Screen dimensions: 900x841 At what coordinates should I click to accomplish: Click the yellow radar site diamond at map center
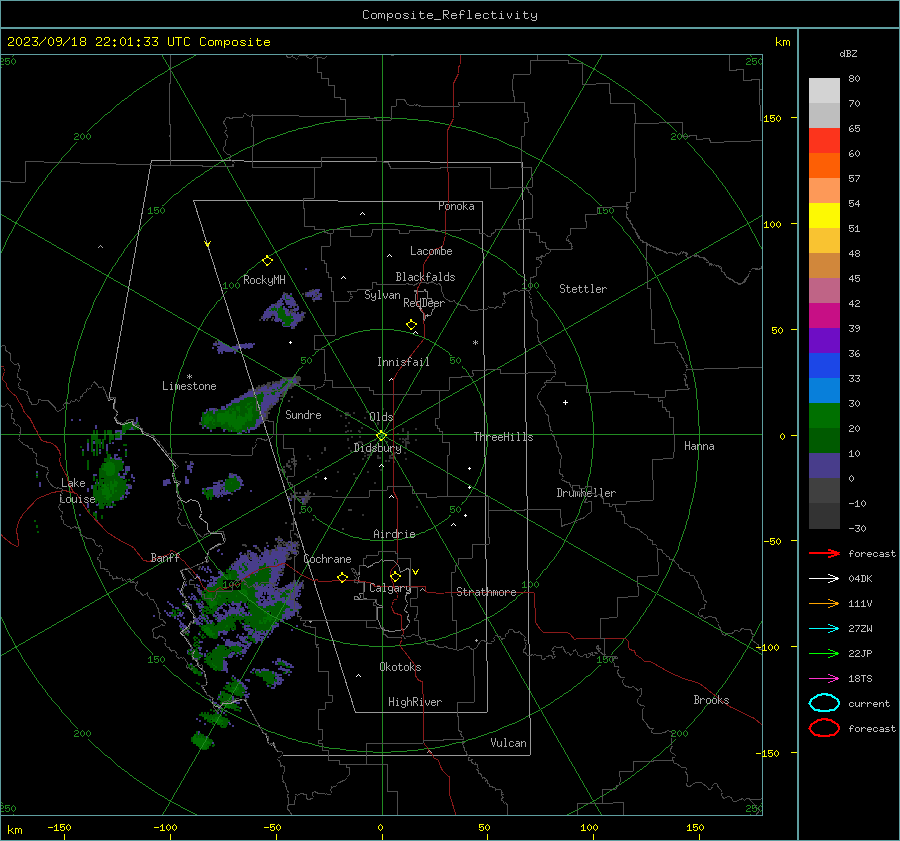pos(381,436)
